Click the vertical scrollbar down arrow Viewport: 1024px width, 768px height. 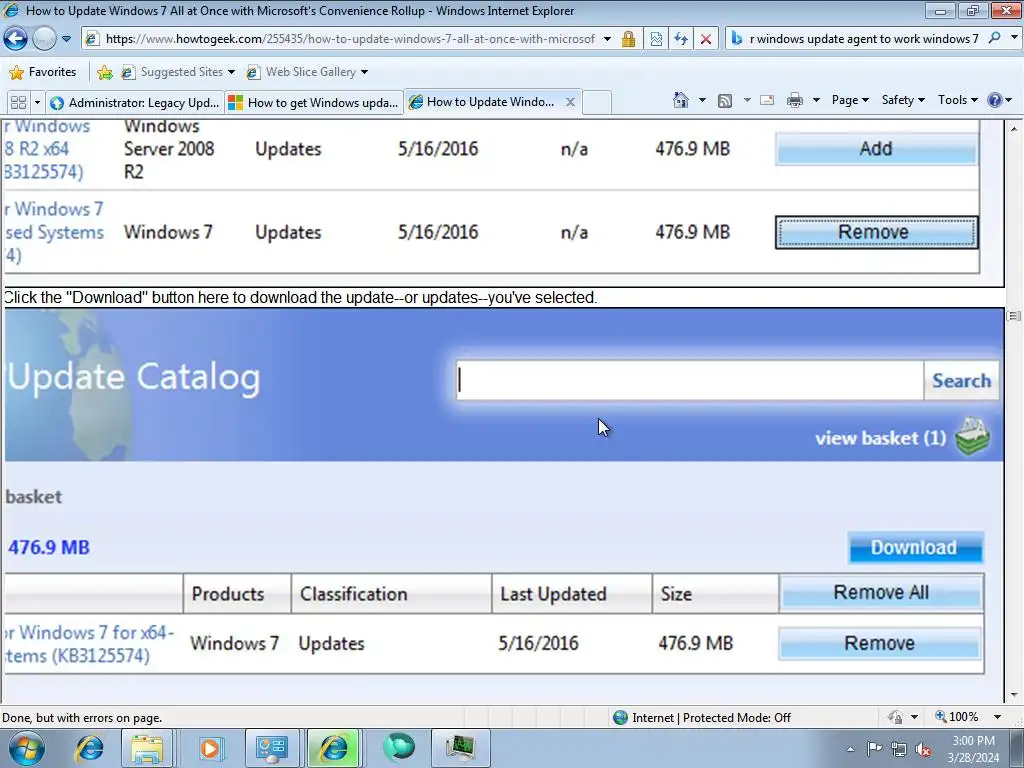(1014, 696)
